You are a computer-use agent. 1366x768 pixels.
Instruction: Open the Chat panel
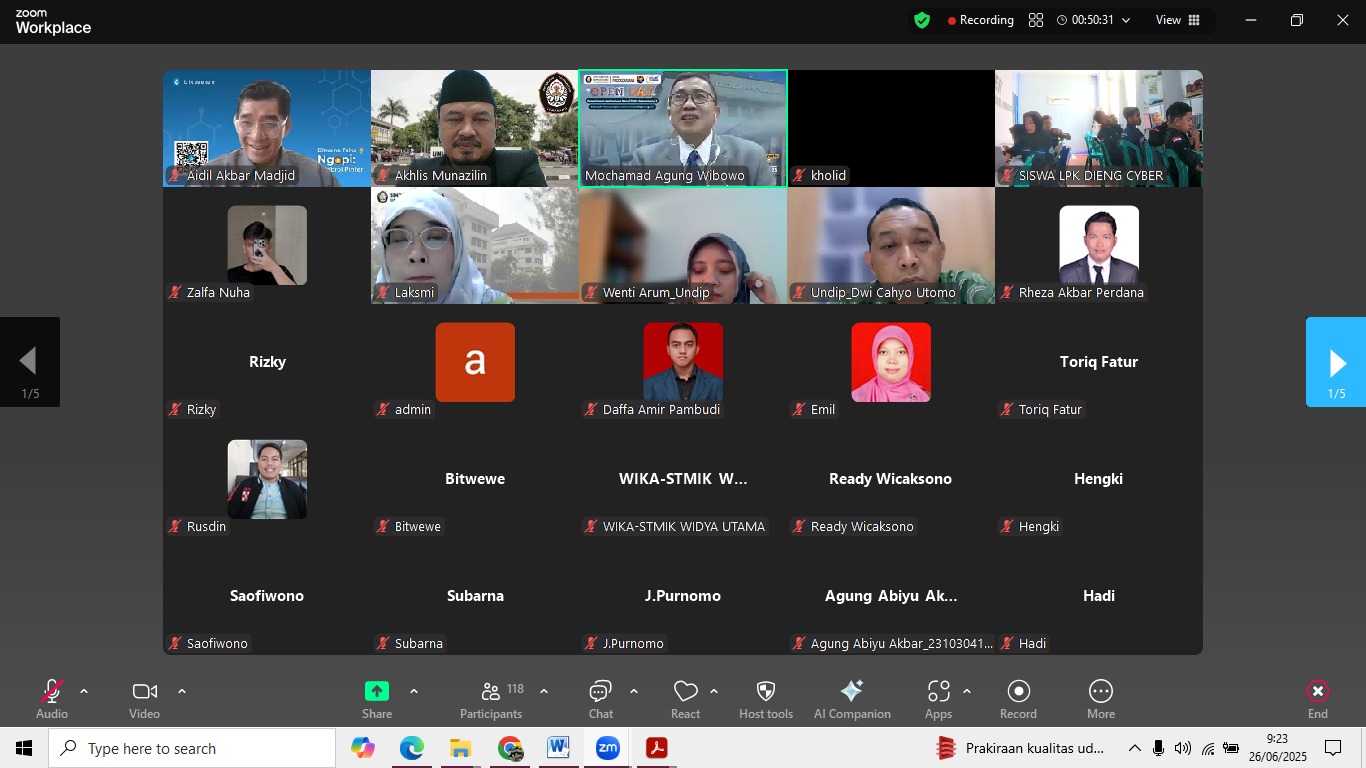click(x=600, y=692)
